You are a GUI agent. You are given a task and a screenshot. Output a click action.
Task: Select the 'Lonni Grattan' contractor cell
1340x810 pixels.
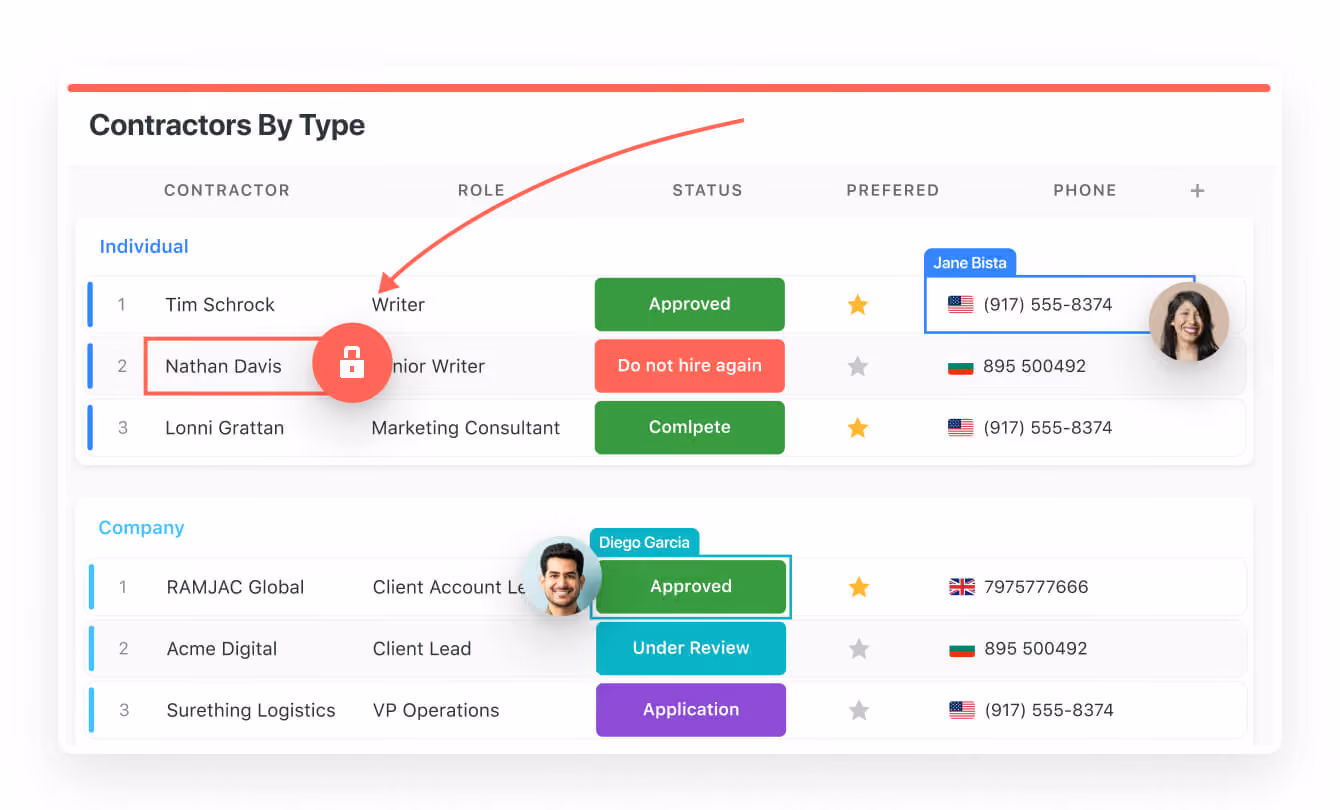[x=225, y=428]
